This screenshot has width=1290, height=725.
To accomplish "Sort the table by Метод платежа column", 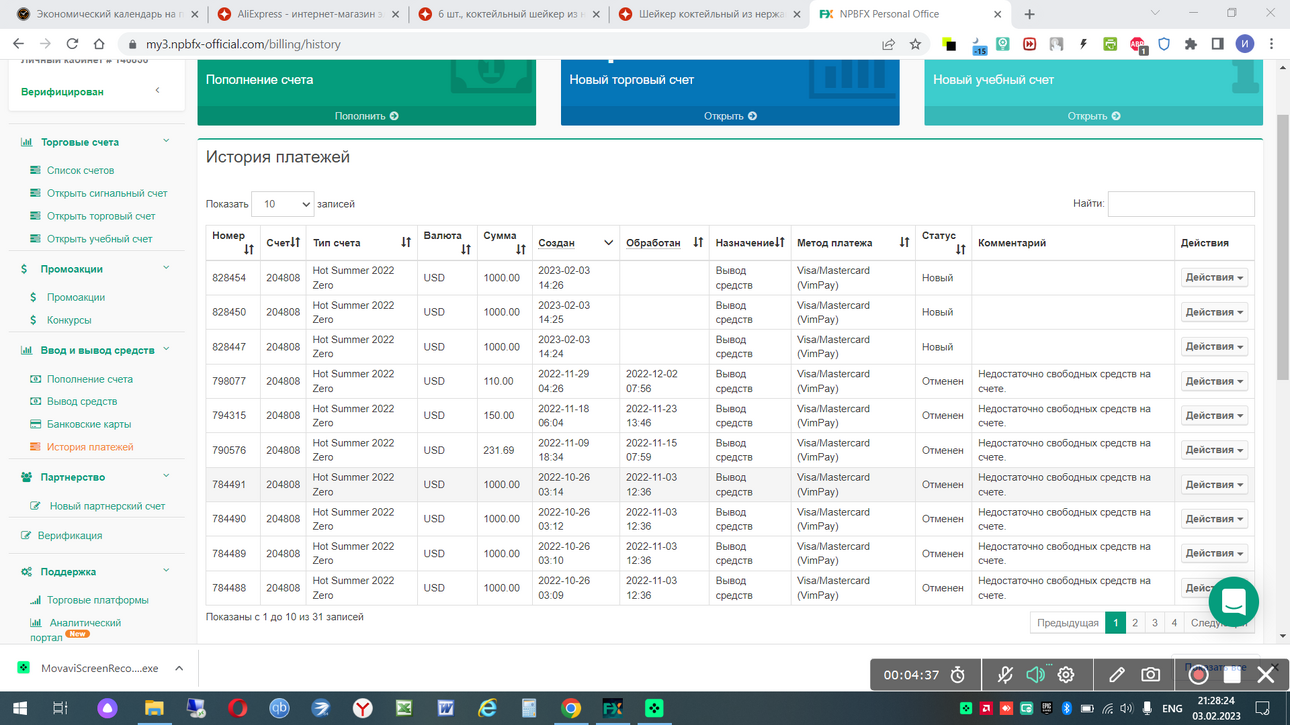I will 853,243.
